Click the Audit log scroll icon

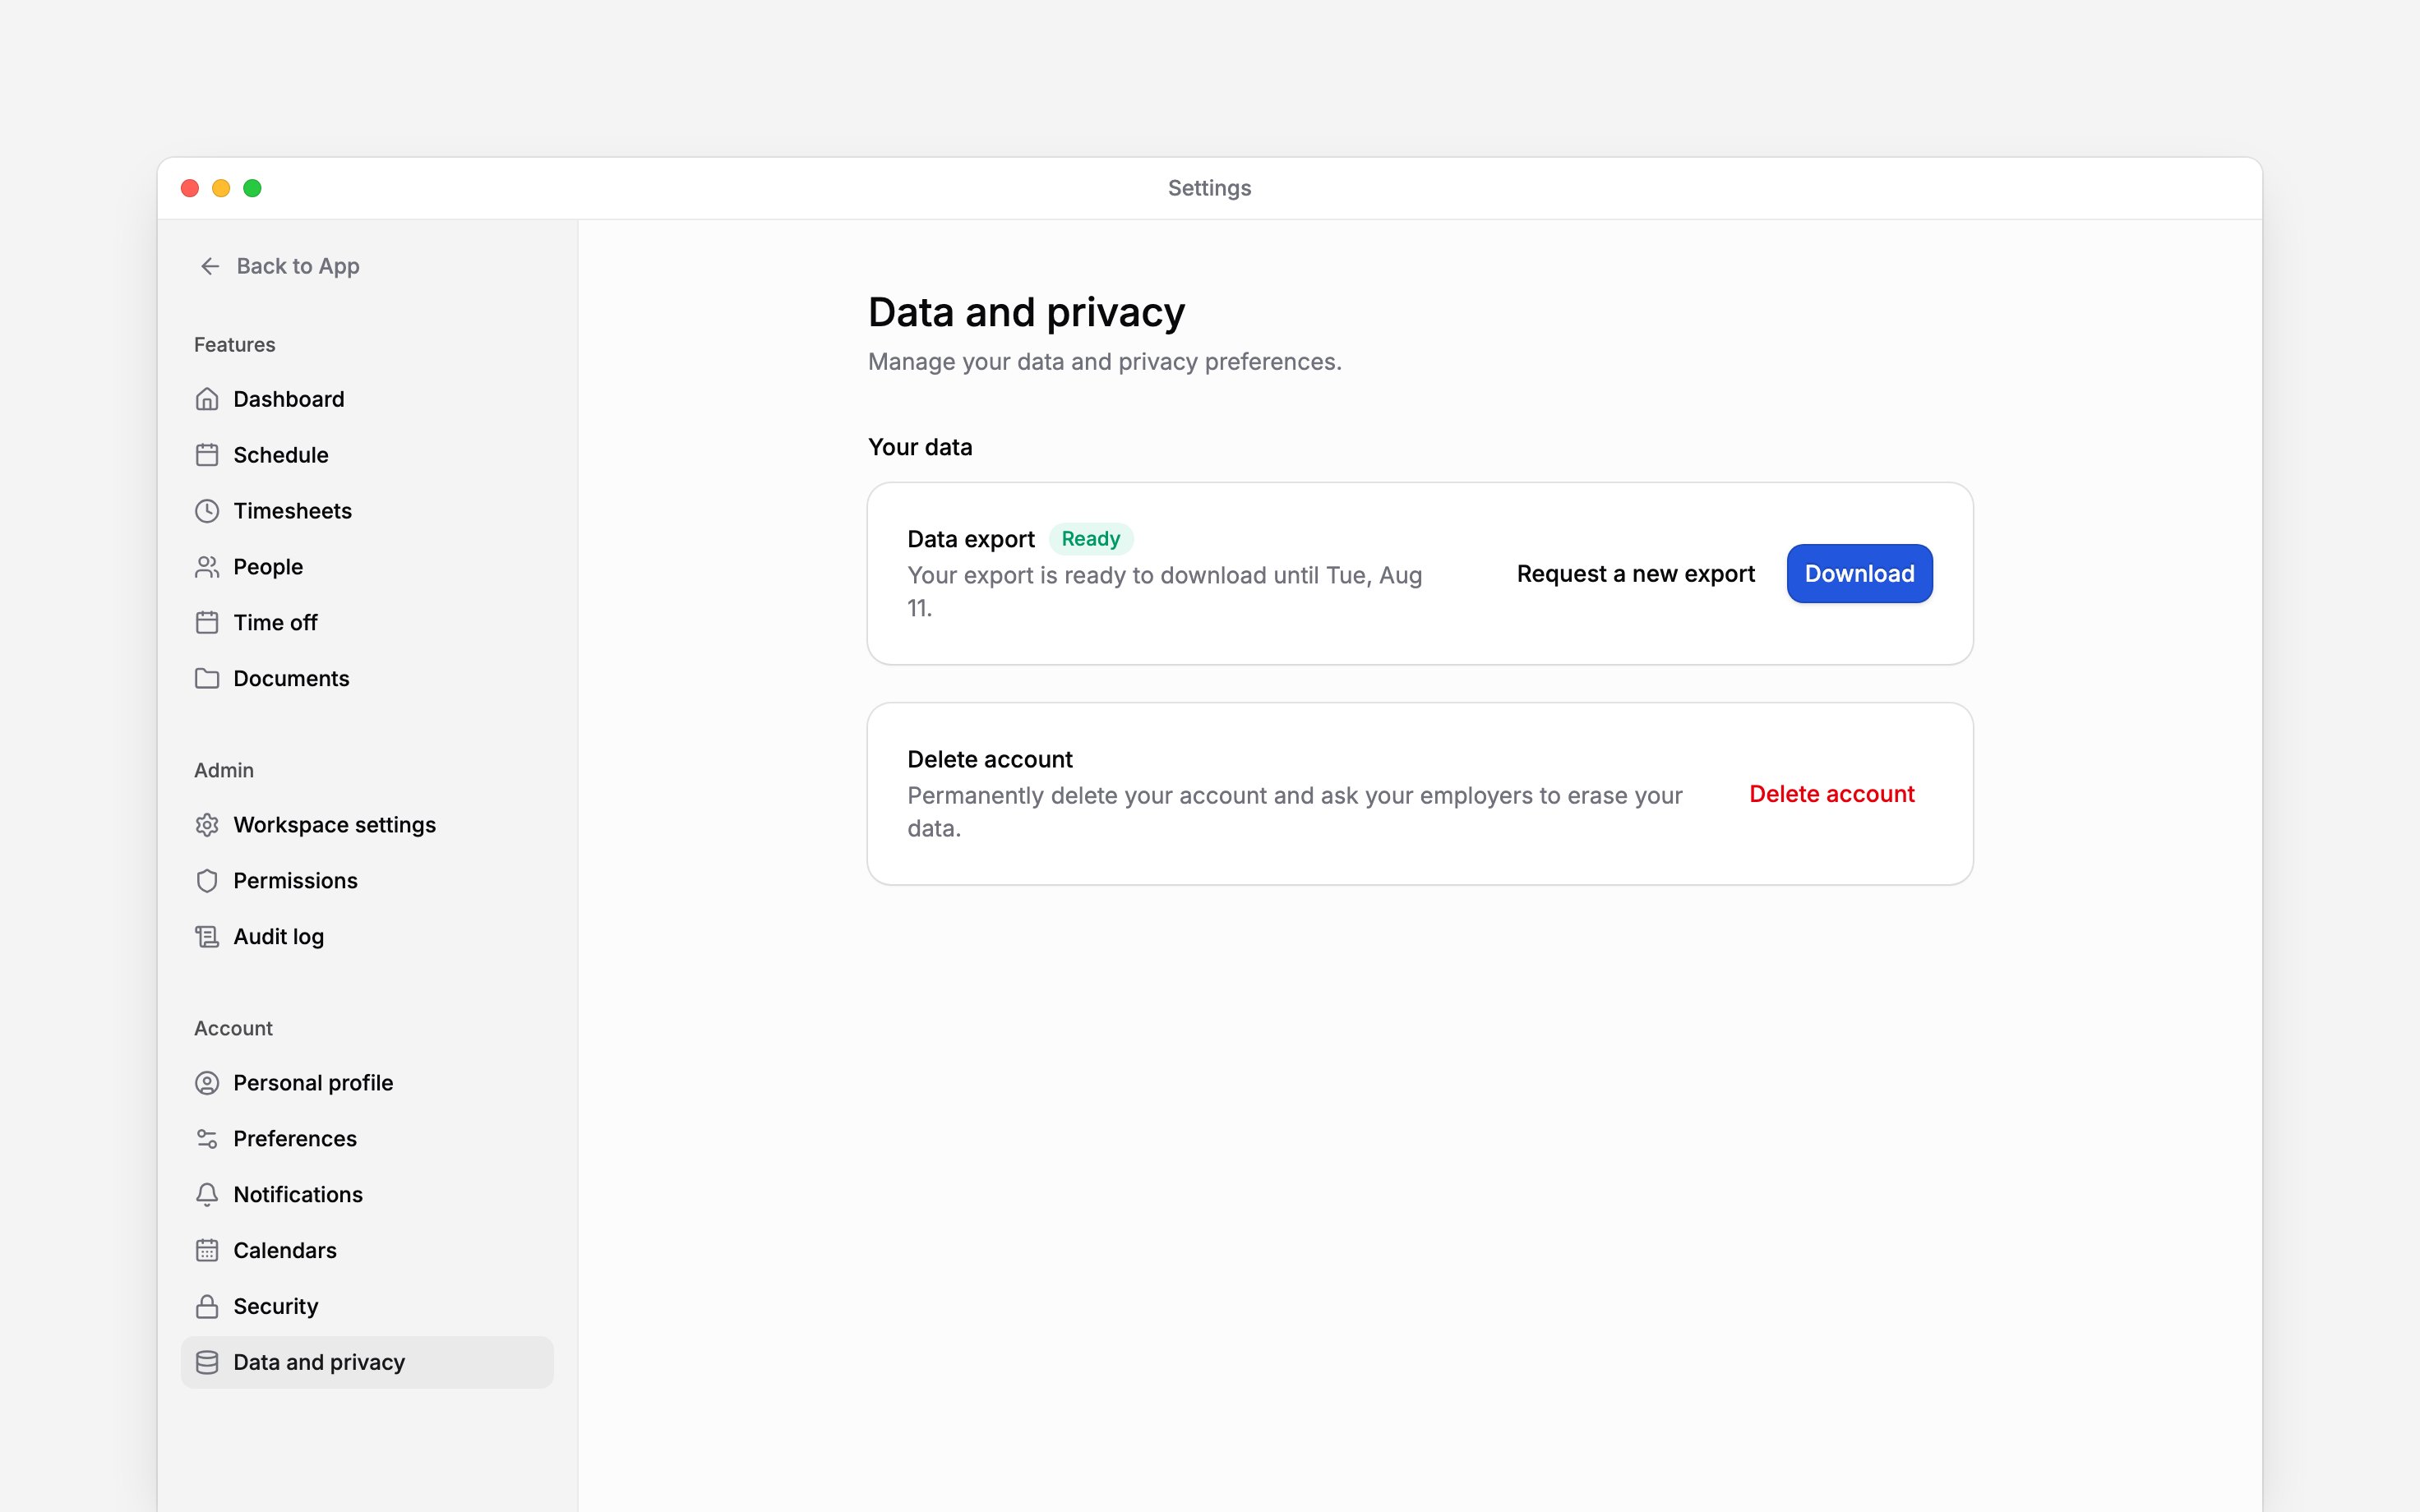click(207, 937)
